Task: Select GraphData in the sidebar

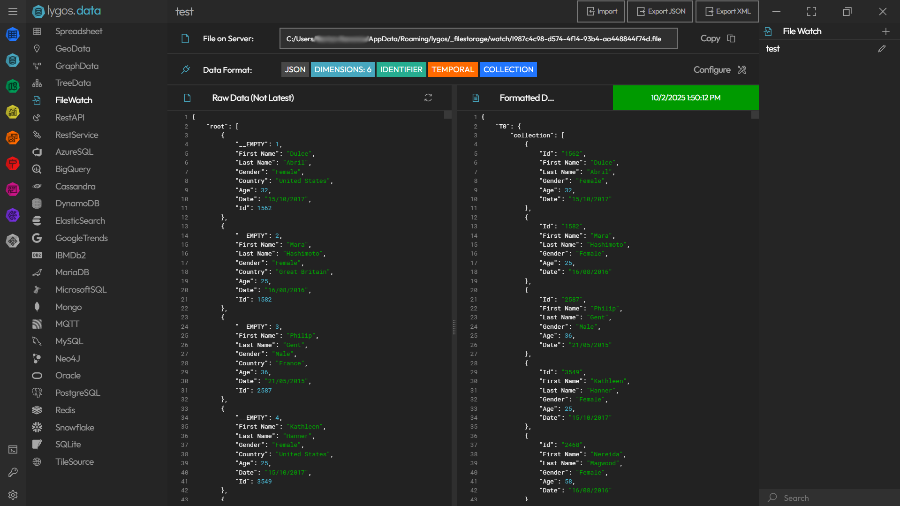Action: 76,65
